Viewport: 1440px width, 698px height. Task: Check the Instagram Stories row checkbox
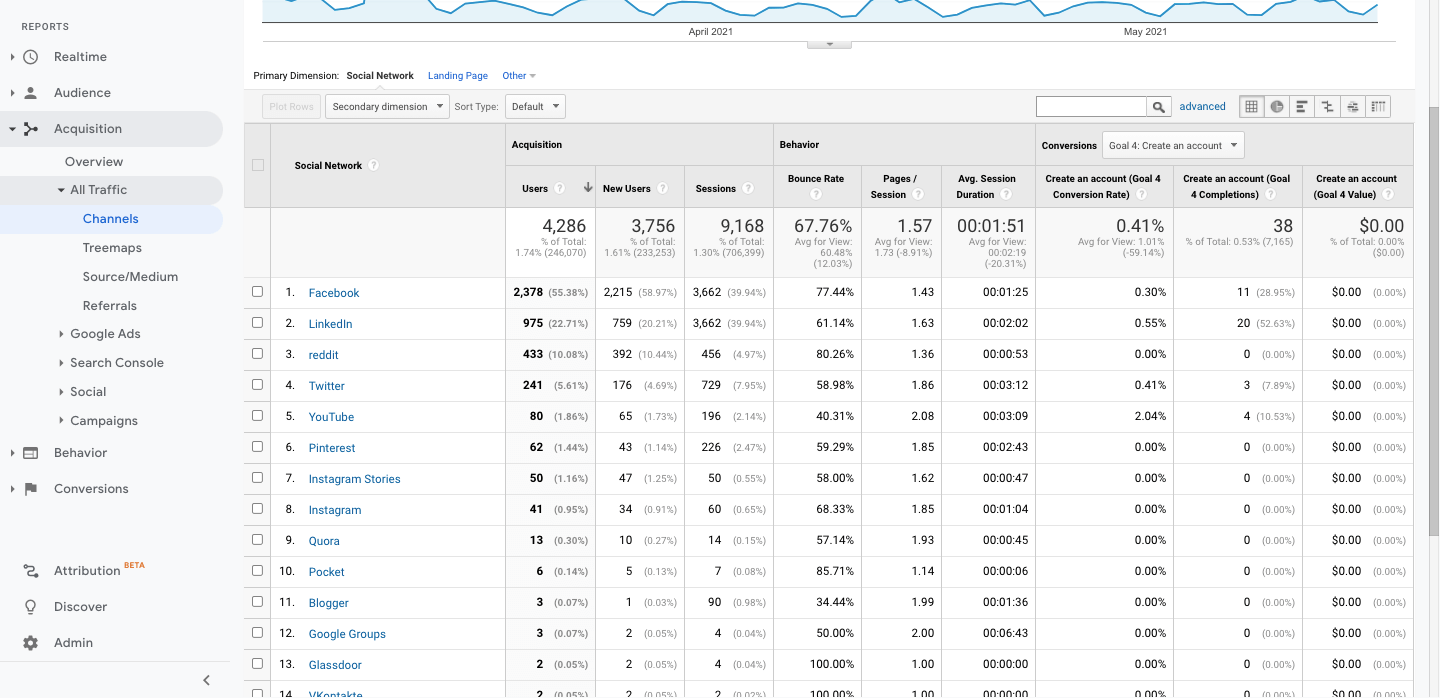[257, 478]
